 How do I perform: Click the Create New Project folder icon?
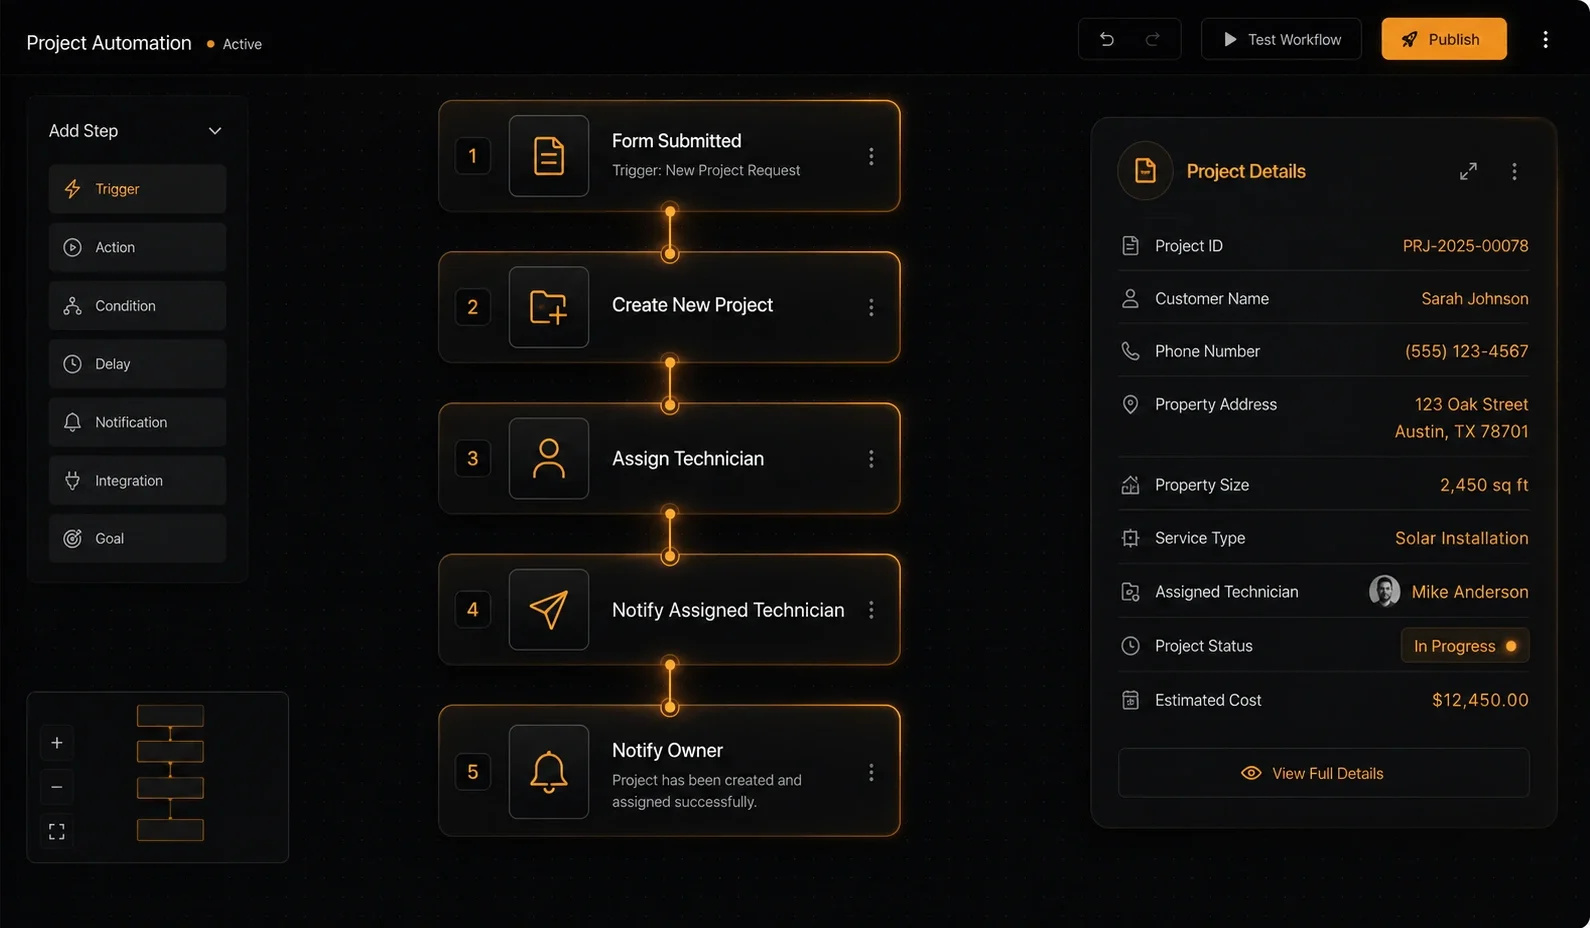pos(549,307)
